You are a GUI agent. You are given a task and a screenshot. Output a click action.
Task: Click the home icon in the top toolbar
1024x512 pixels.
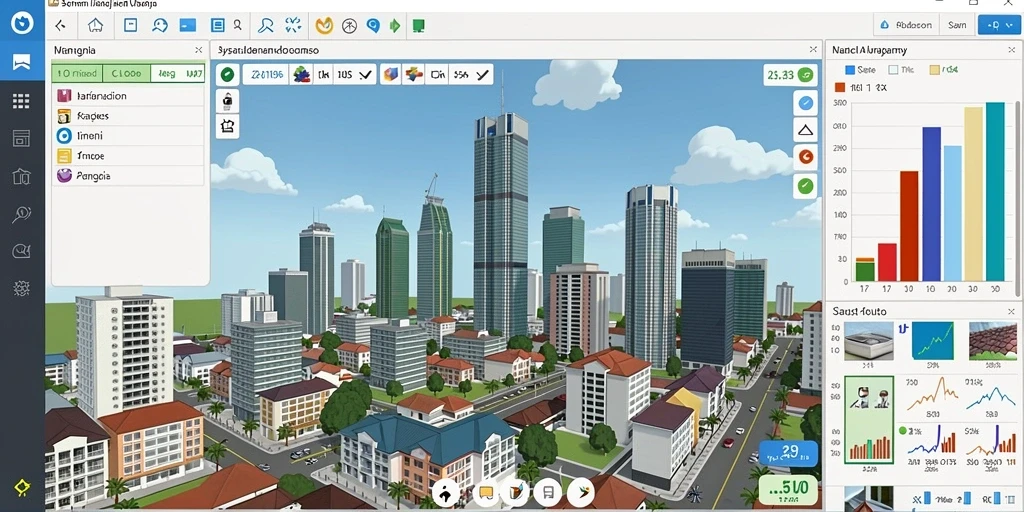pyautogui.click(x=95, y=25)
